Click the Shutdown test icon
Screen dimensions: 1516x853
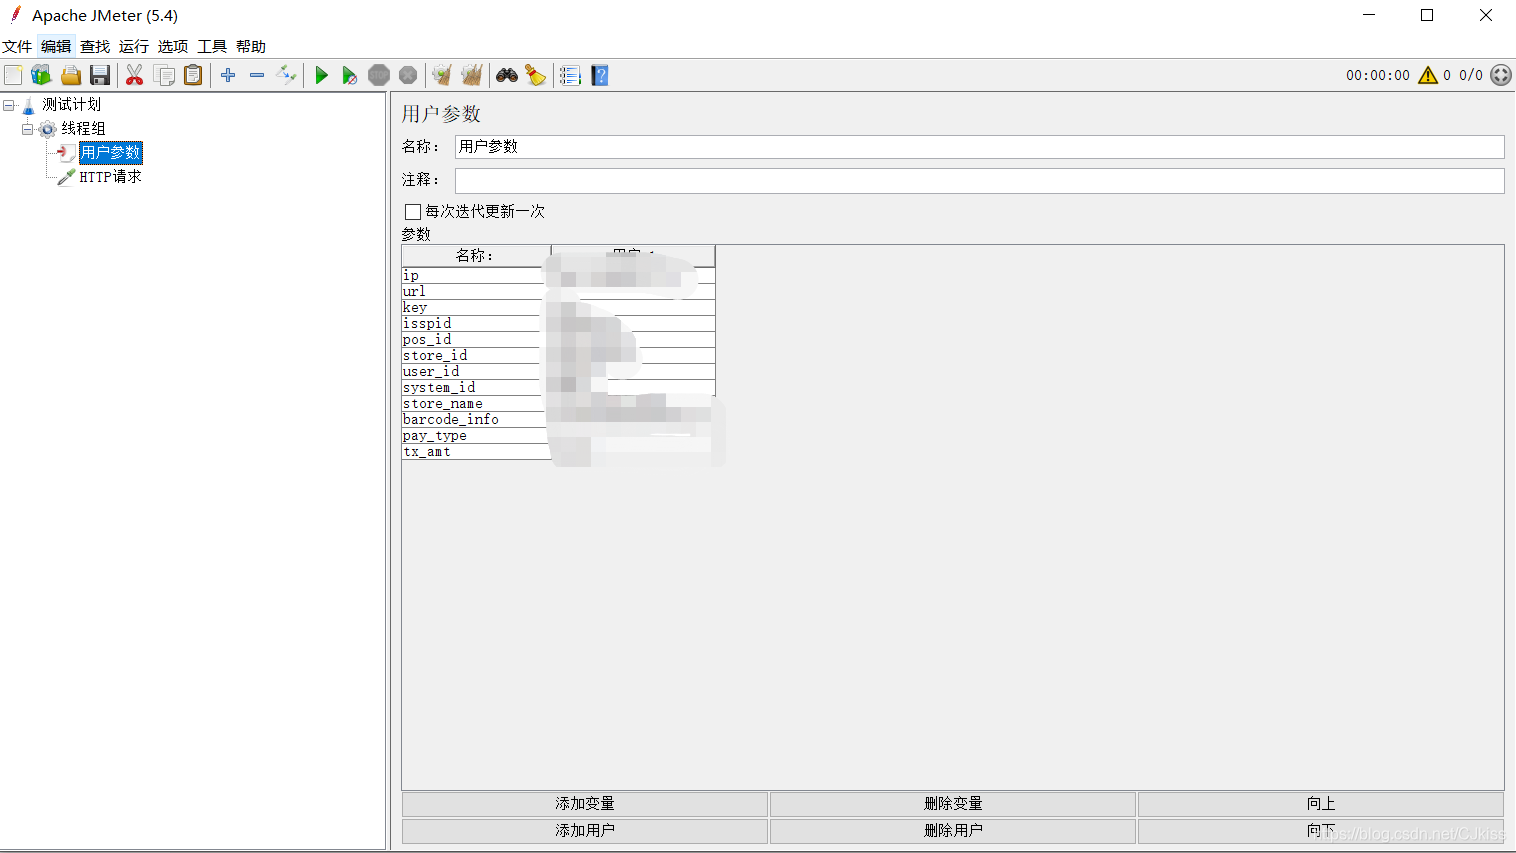pos(408,75)
